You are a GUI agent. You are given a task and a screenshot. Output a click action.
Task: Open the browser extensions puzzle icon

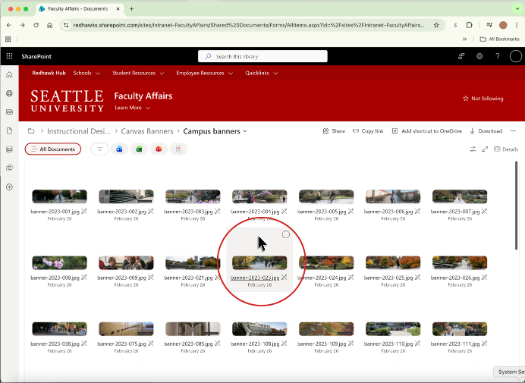coord(469,25)
